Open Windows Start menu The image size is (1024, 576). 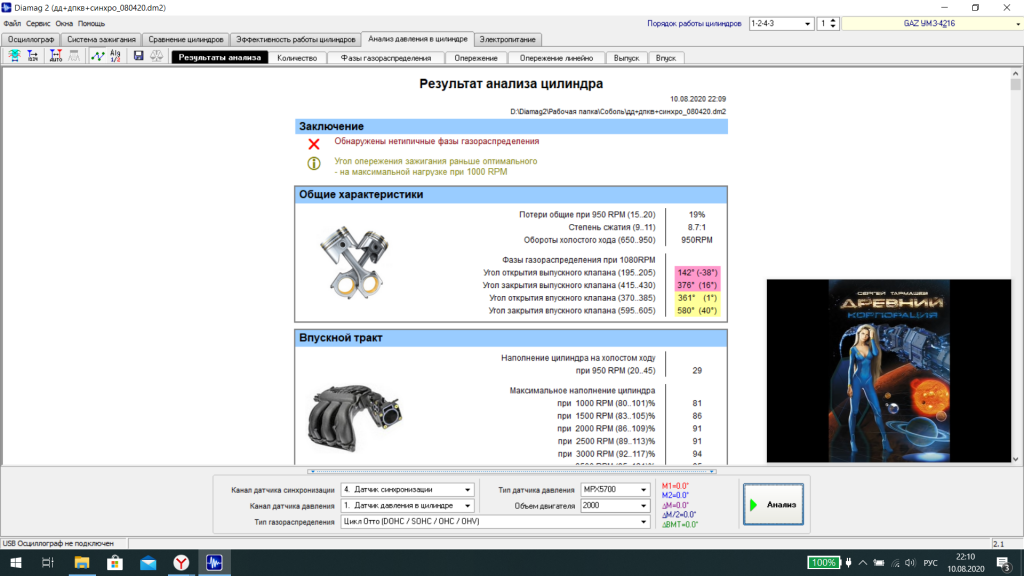15,562
